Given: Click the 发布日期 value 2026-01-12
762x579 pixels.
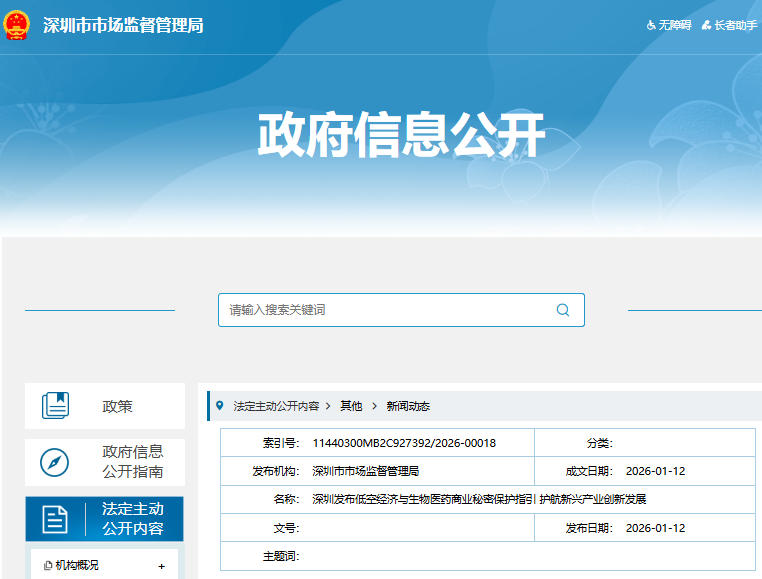Looking at the screenshot, I should coord(655,528).
